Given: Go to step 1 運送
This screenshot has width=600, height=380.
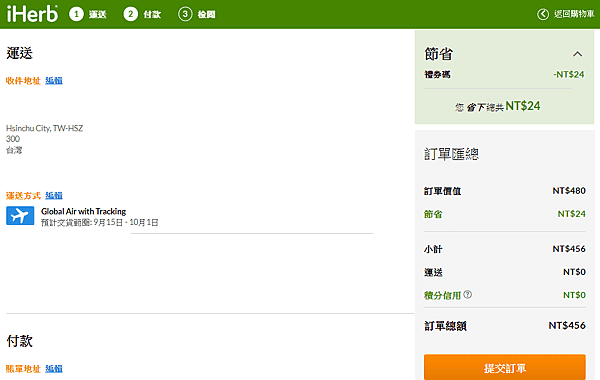Looking at the screenshot, I should [x=88, y=15].
